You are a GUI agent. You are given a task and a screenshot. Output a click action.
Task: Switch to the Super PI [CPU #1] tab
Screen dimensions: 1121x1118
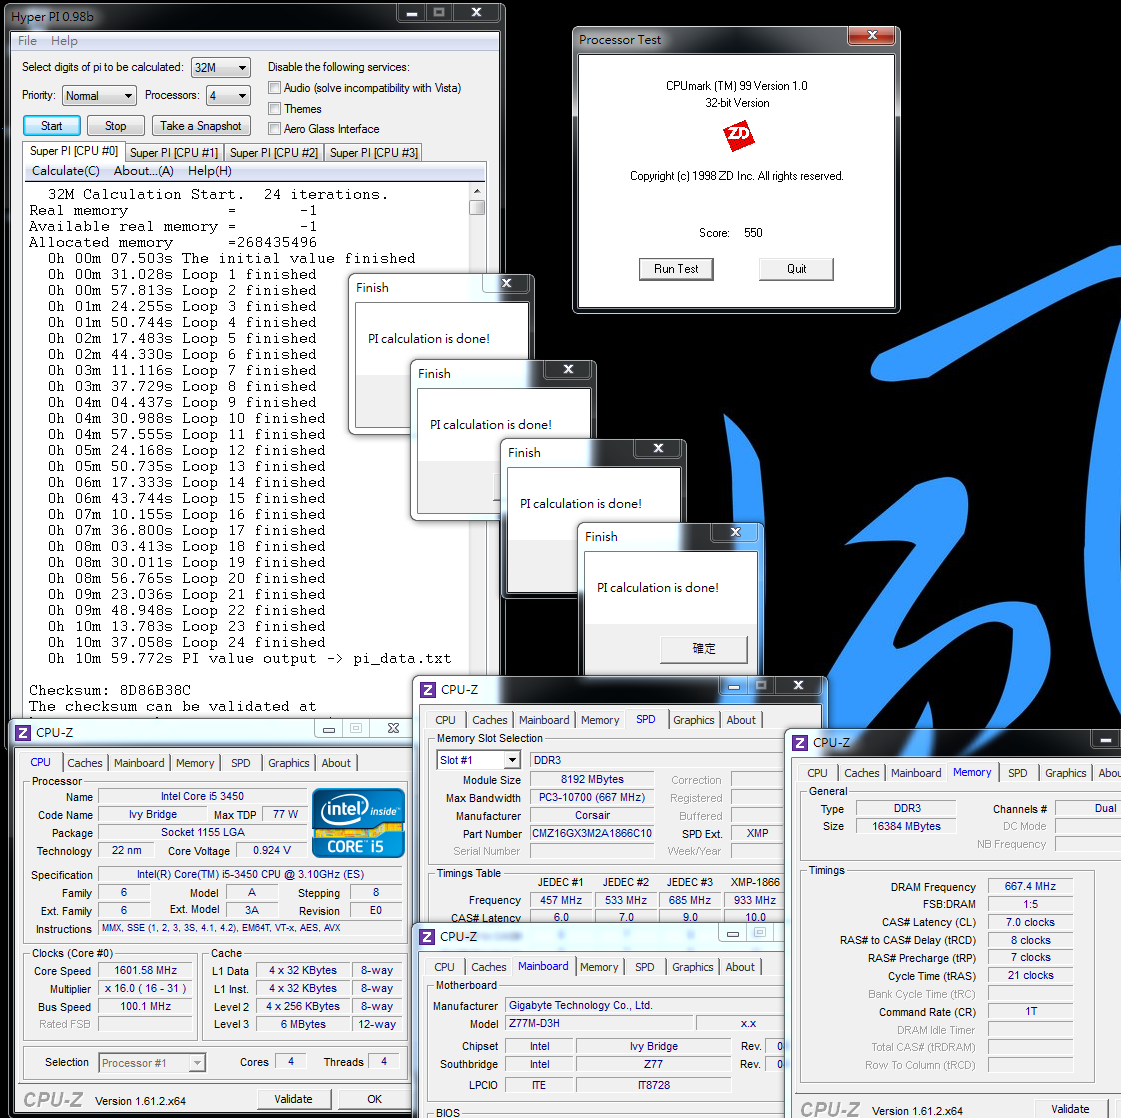(x=174, y=153)
